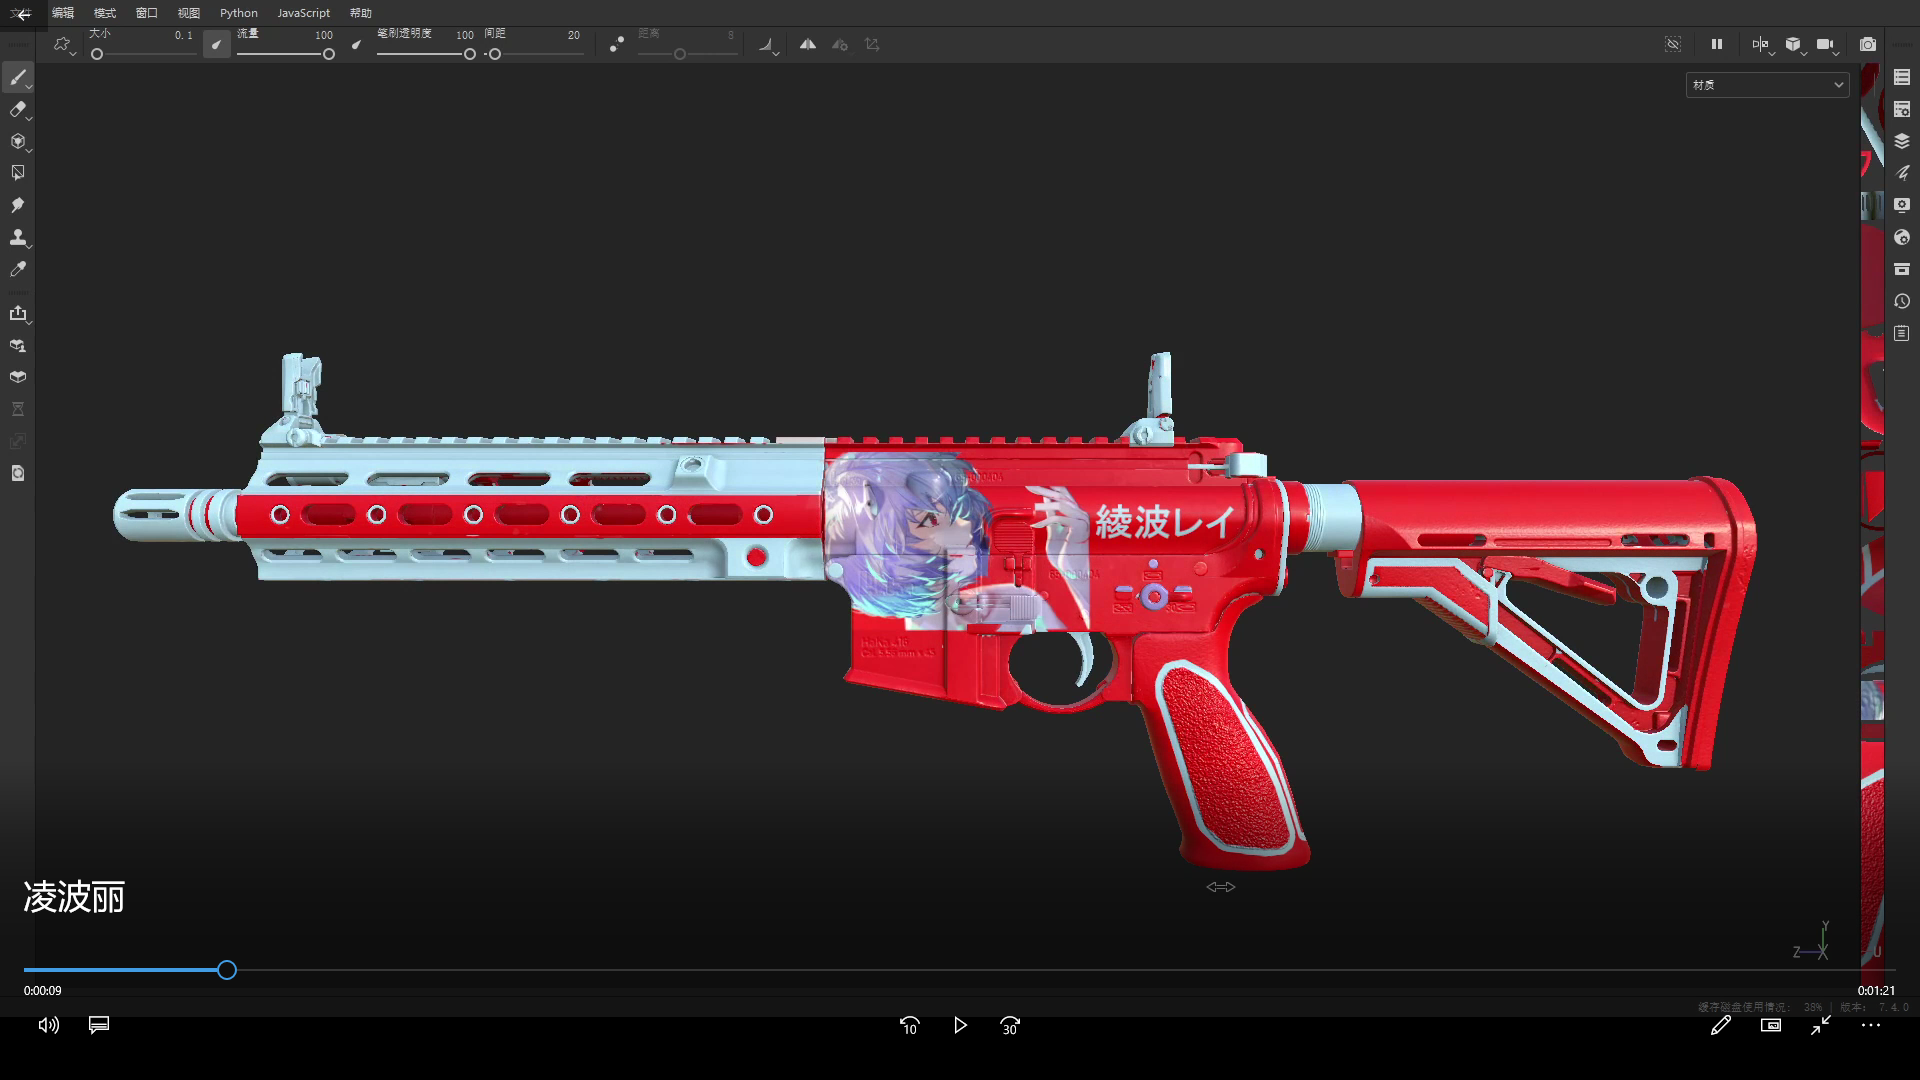Click the open box icon in the left toolbar
This screenshot has height=1080, width=1920.
[x=18, y=377]
